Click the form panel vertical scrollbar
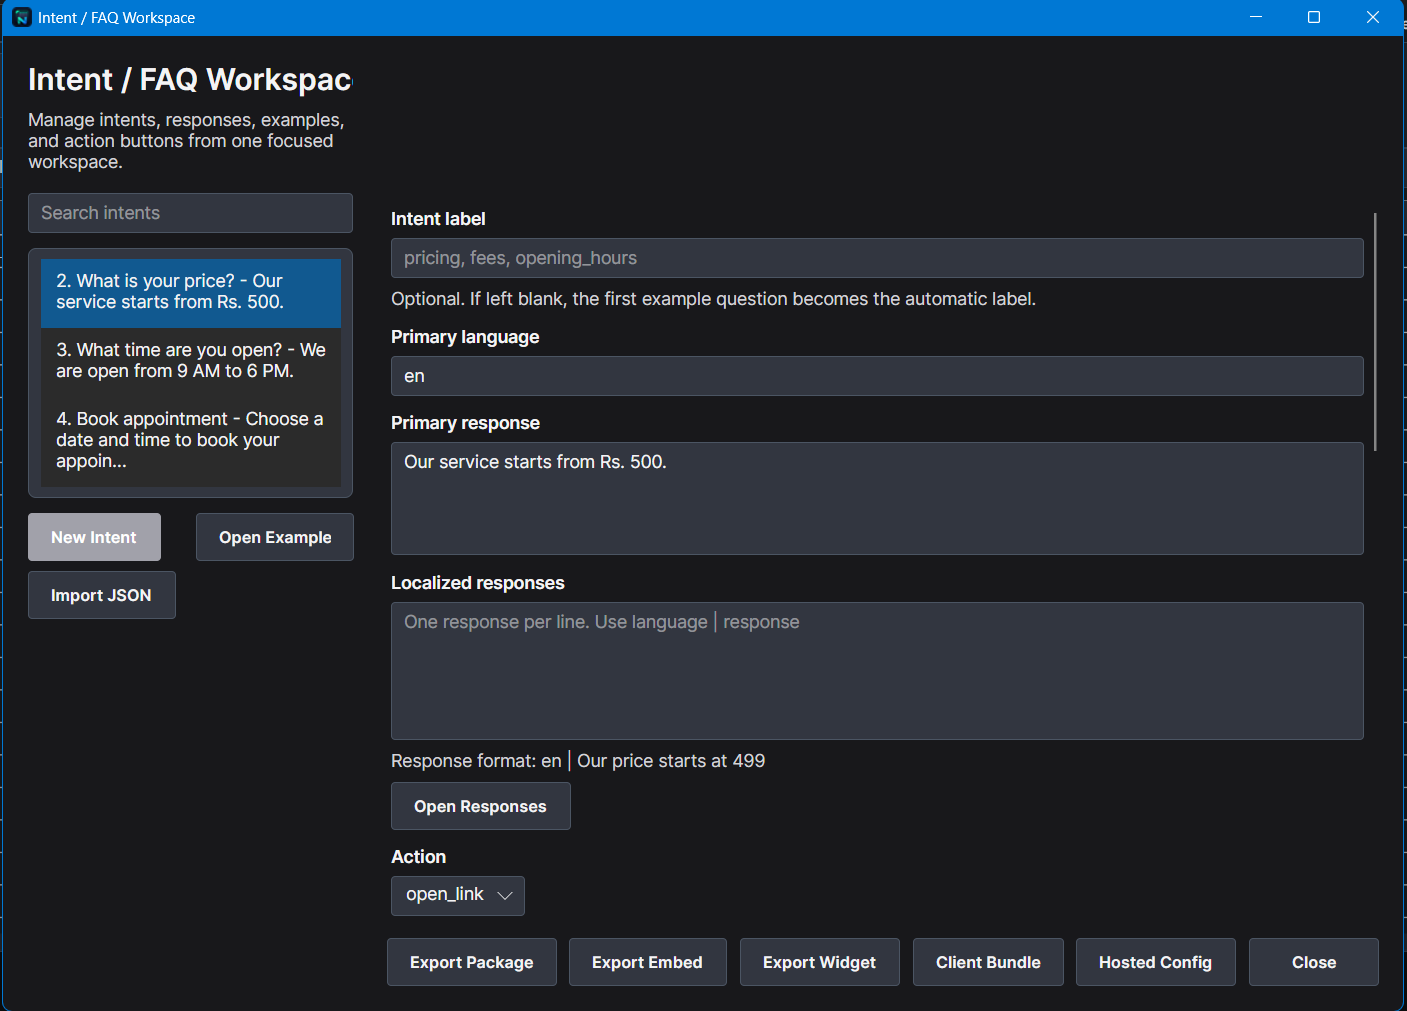Viewport: 1407px width, 1011px height. [x=1376, y=331]
